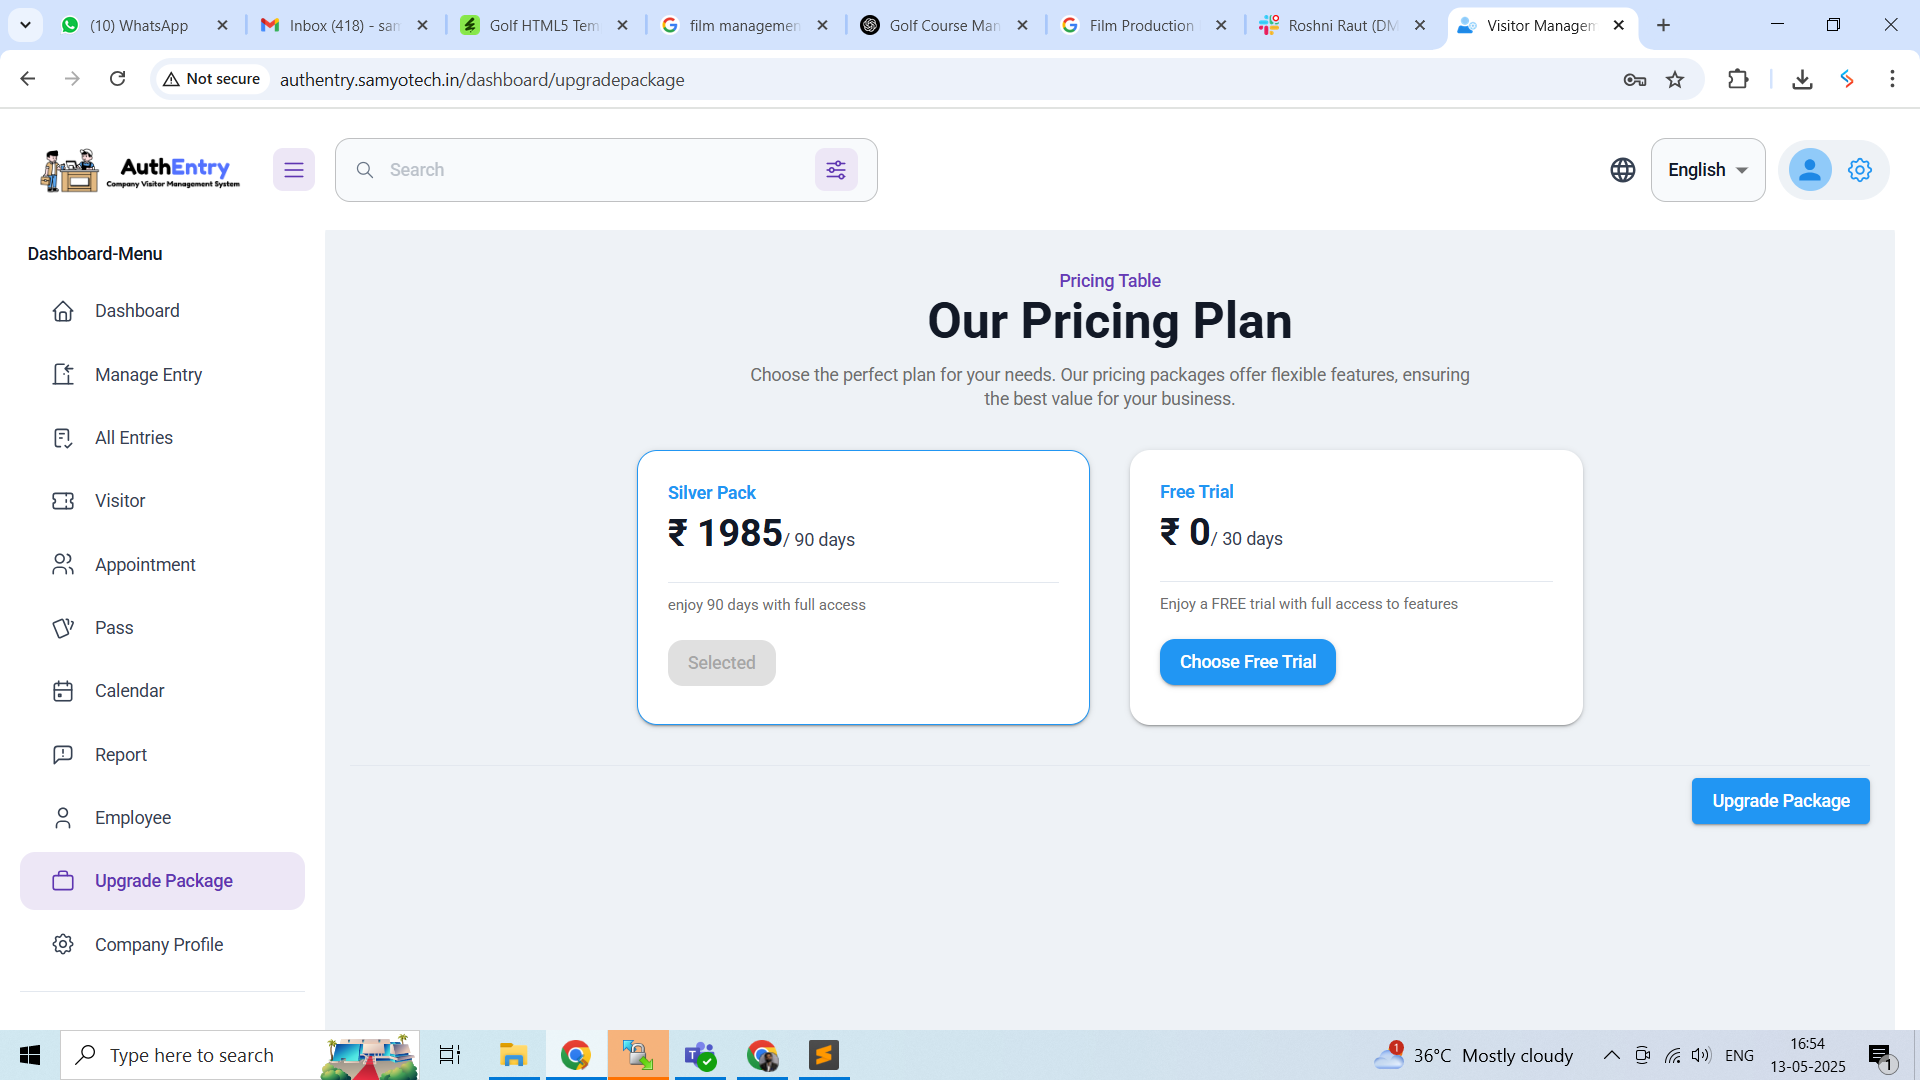Show hidden system tray icons
1920x1080 pixels.
pos(1611,1055)
